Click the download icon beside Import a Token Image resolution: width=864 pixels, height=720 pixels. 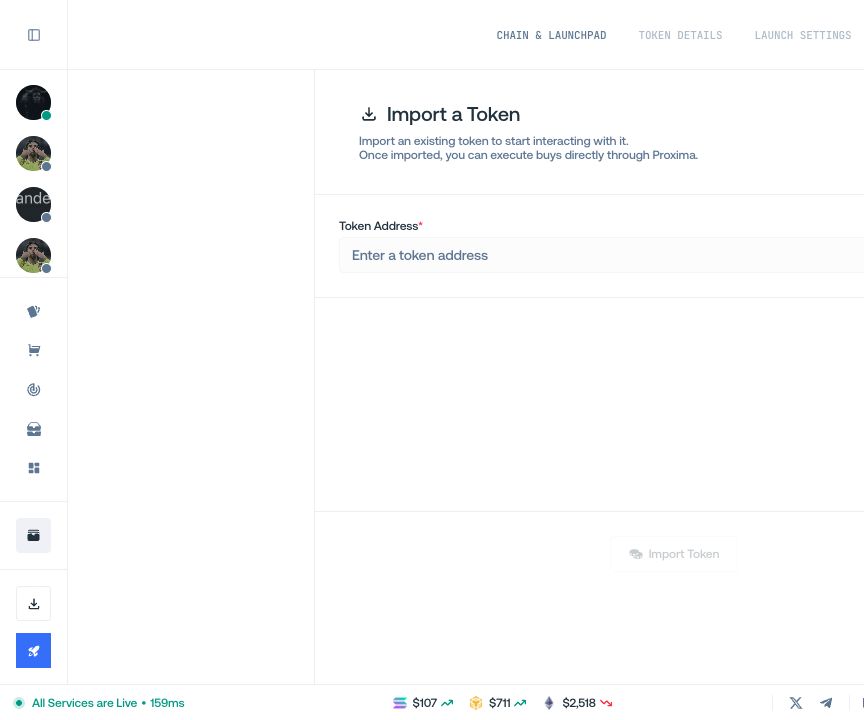(x=369, y=114)
